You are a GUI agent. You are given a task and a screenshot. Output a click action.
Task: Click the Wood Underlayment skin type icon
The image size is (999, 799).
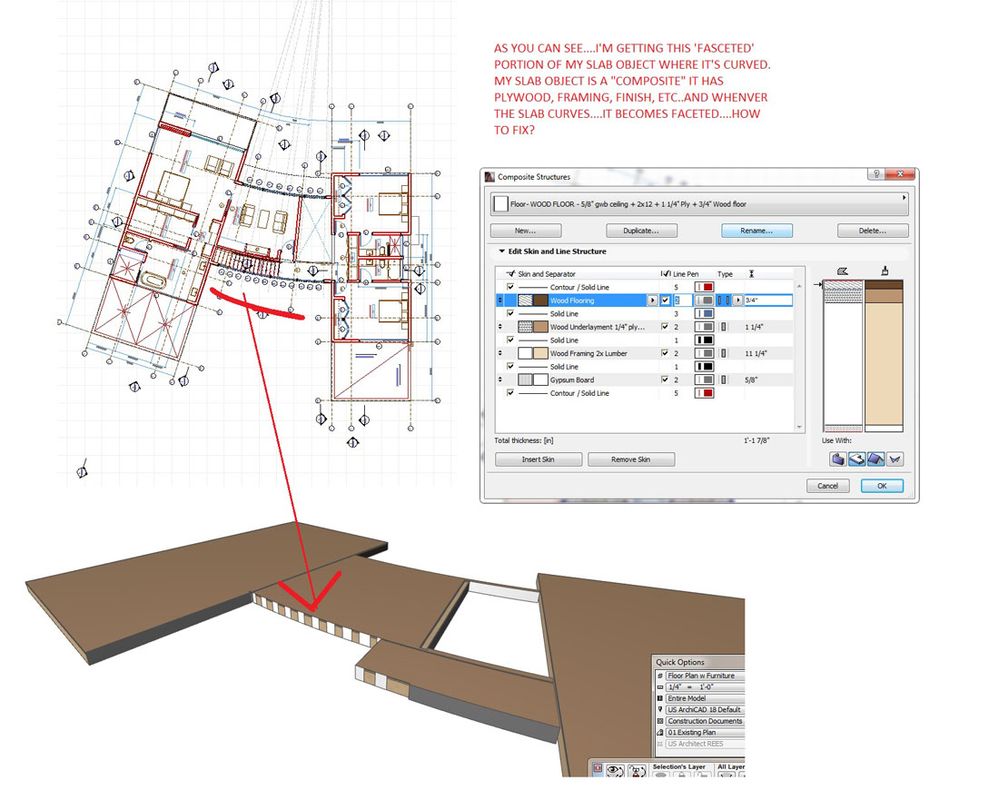[x=724, y=327]
